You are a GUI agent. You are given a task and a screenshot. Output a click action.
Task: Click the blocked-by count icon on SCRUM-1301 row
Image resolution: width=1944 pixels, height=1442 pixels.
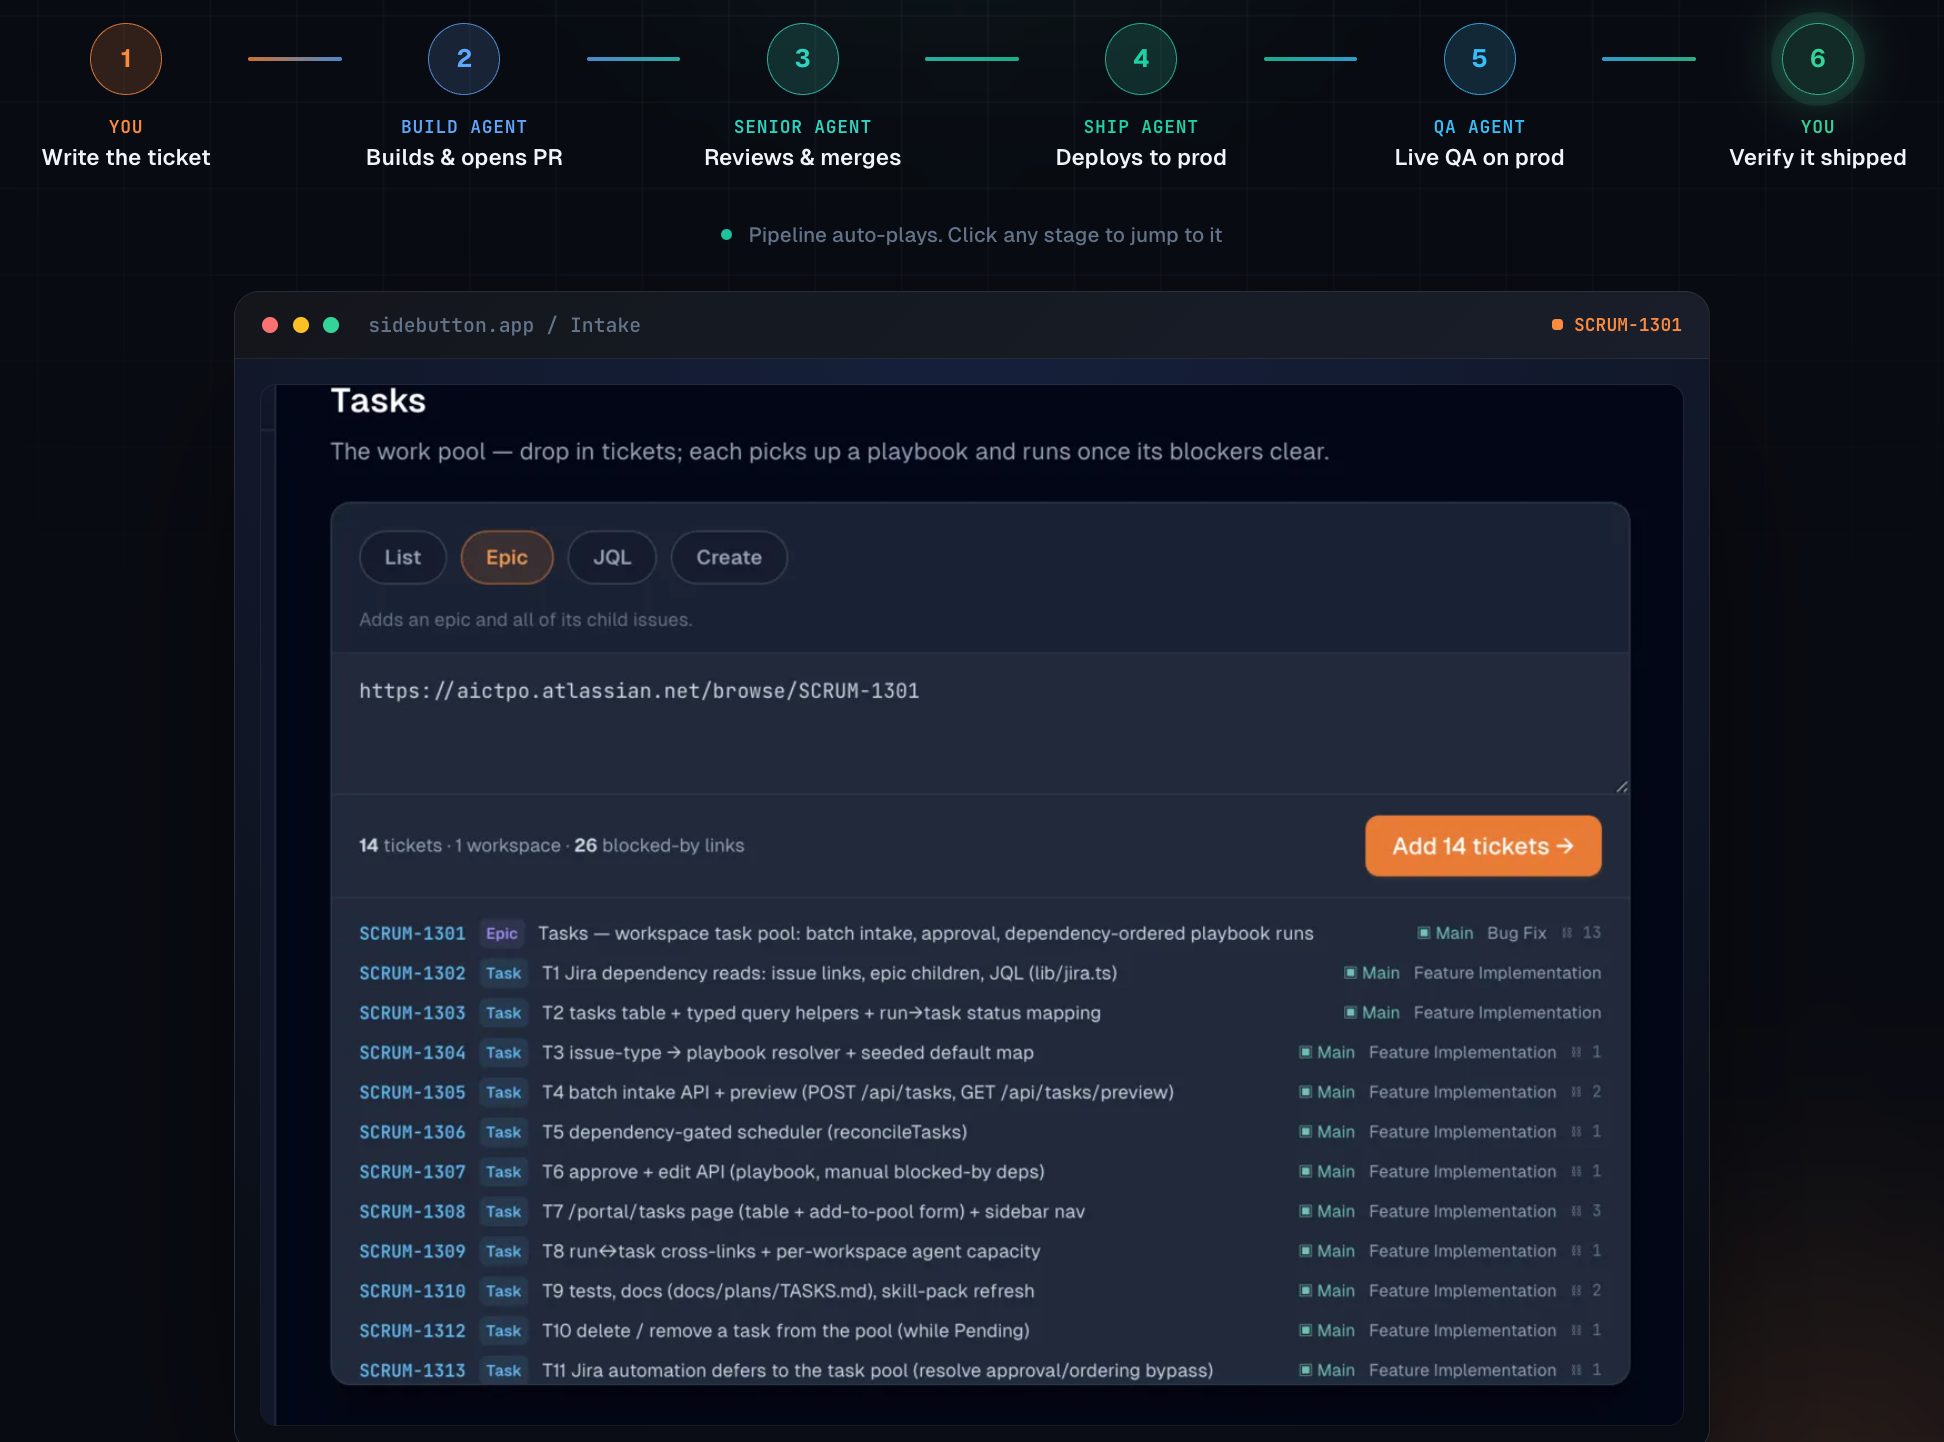click(1567, 933)
